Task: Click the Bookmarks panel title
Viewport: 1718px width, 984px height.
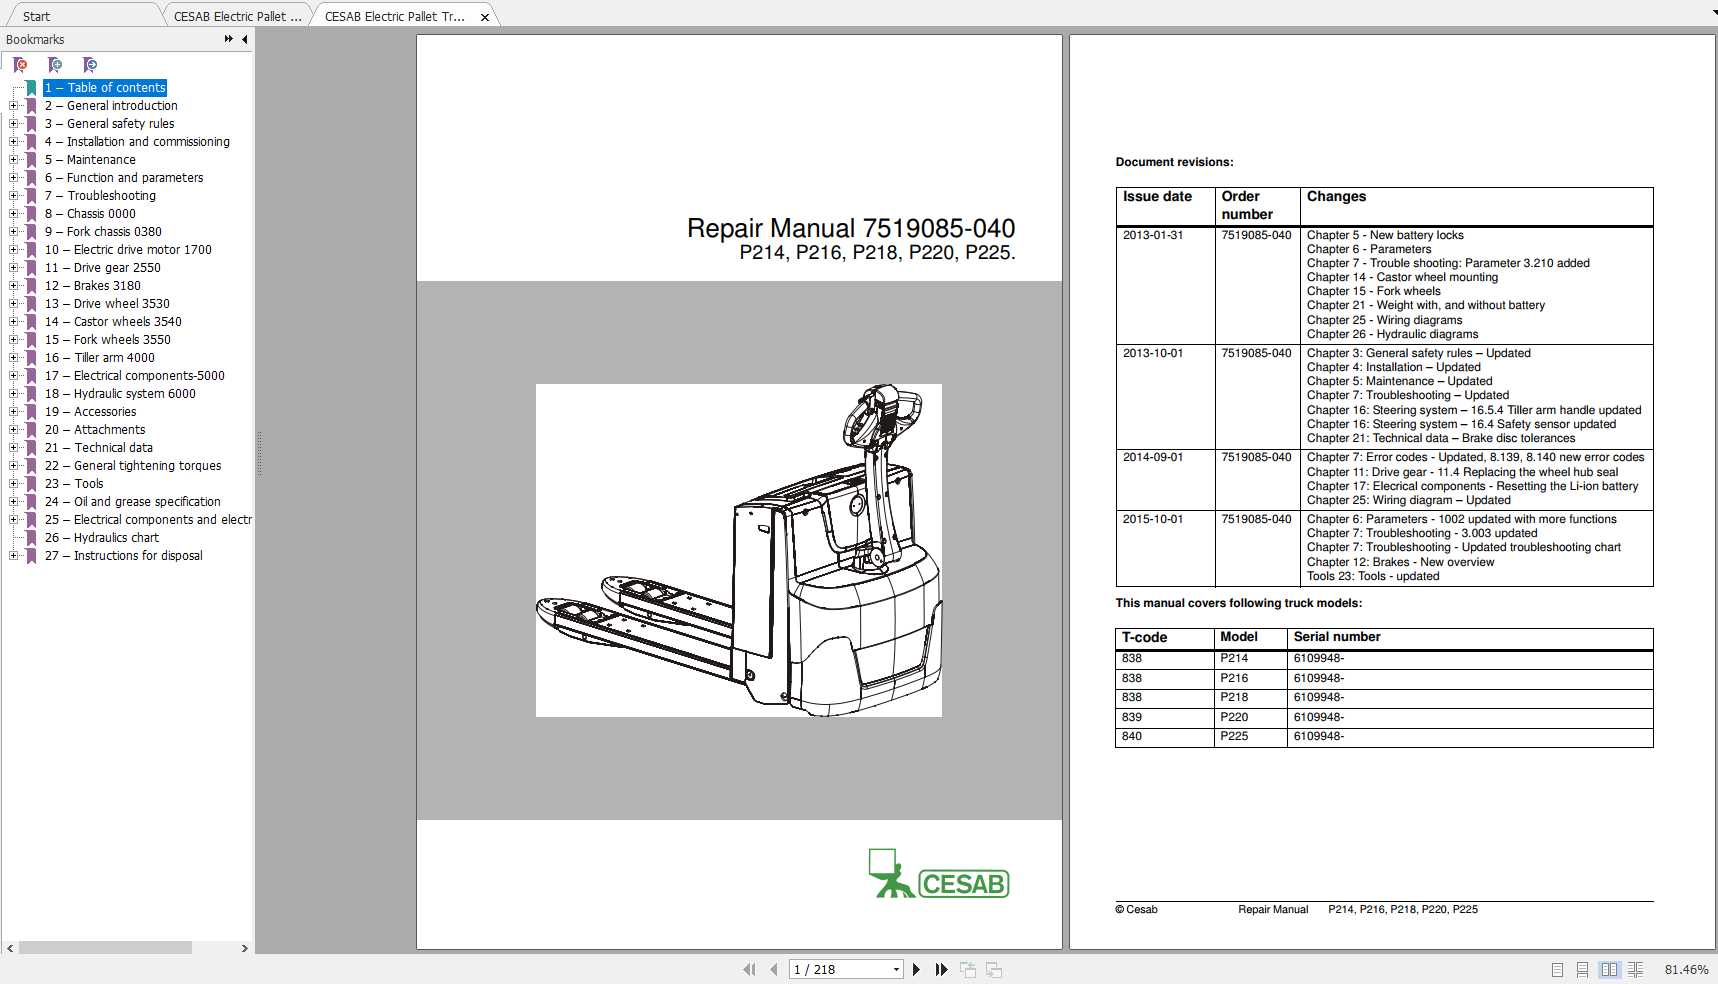Action: point(35,39)
